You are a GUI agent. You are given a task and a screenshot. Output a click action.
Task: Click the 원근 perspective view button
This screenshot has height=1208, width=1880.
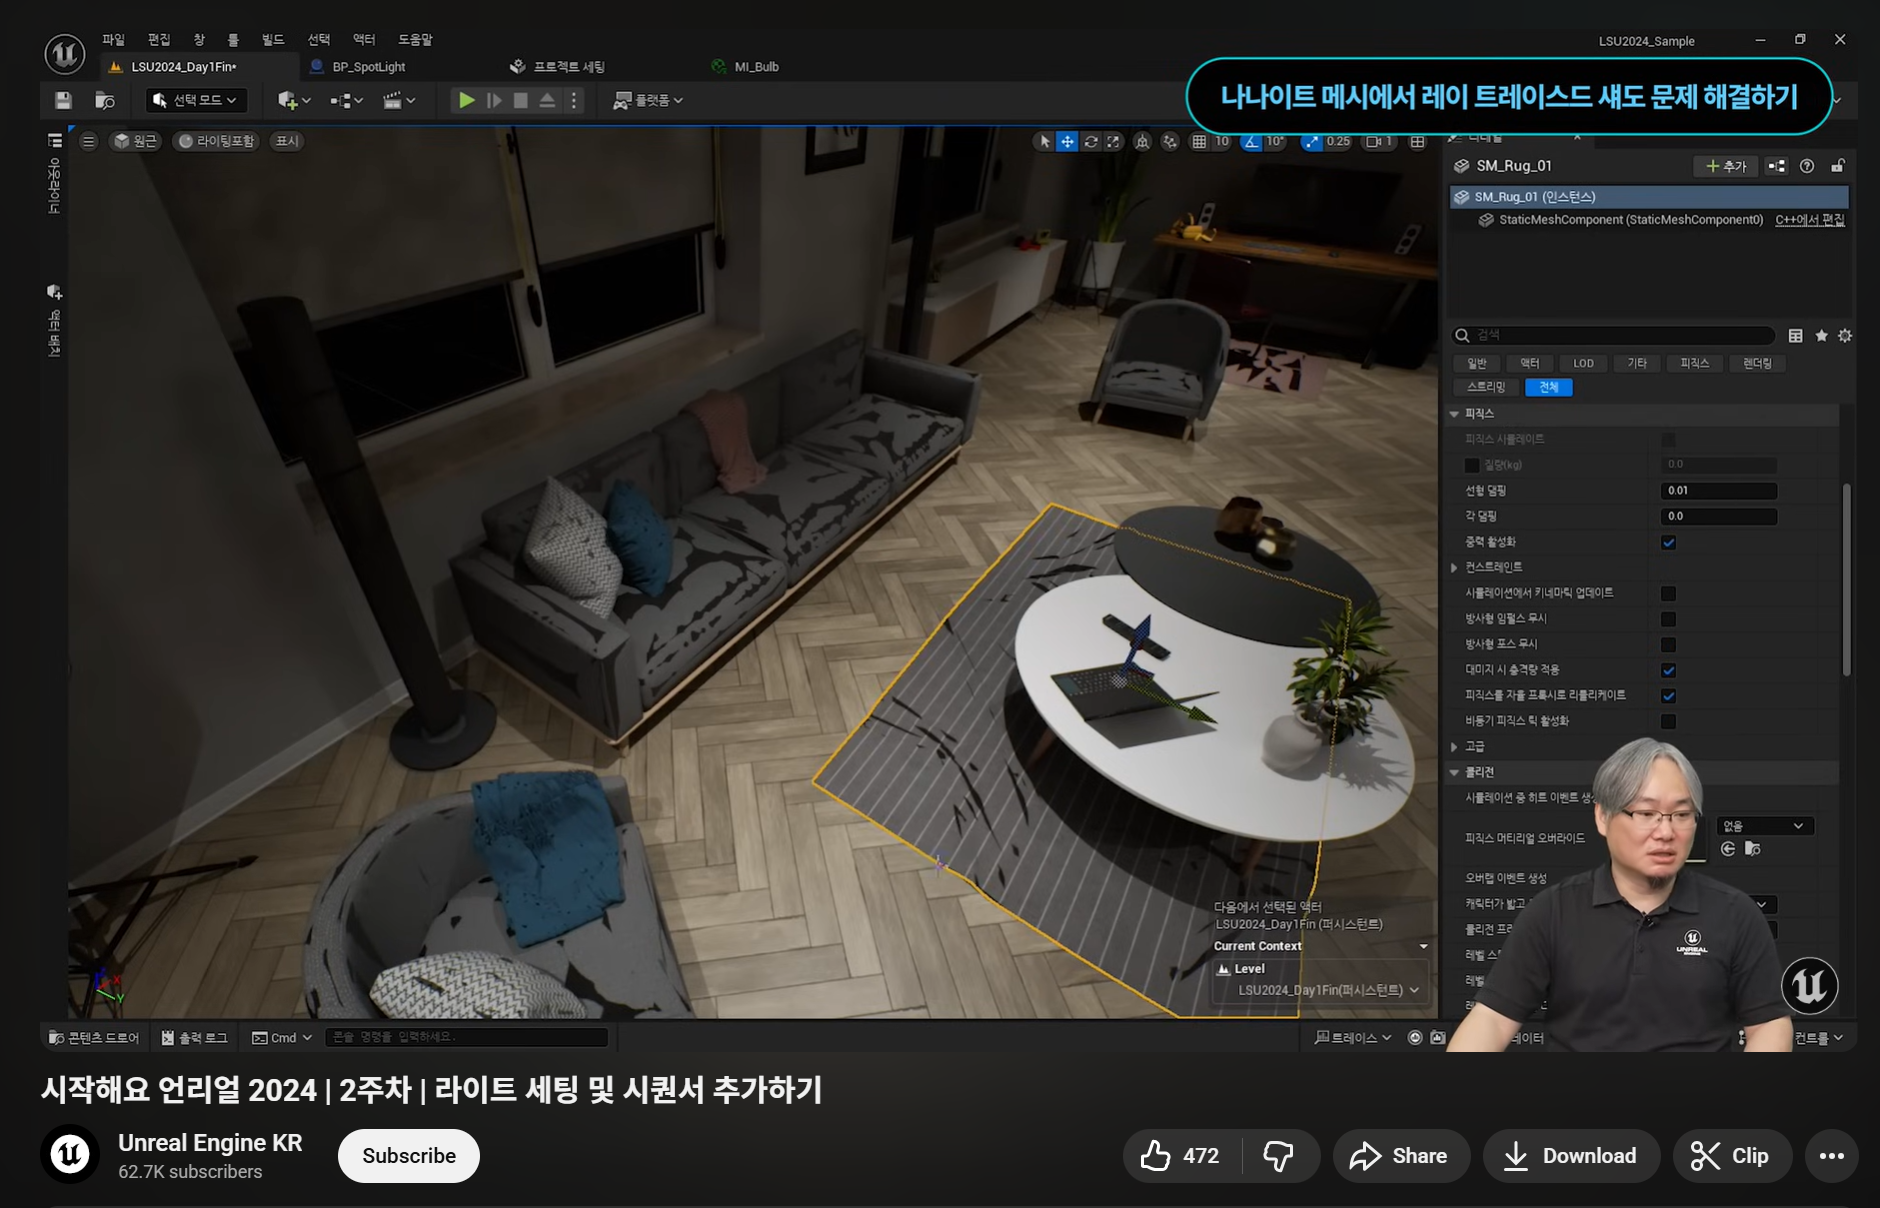136,141
